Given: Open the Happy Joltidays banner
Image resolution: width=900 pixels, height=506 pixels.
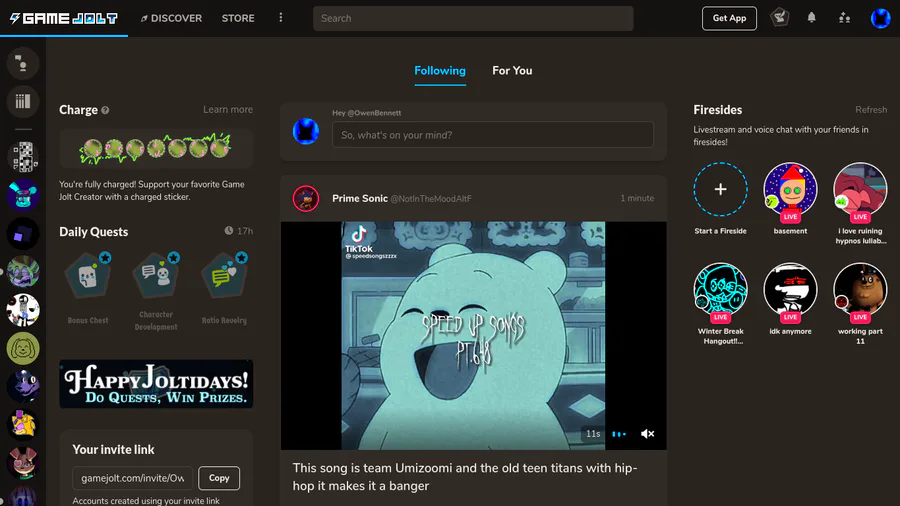Looking at the screenshot, I should point(156,384).
